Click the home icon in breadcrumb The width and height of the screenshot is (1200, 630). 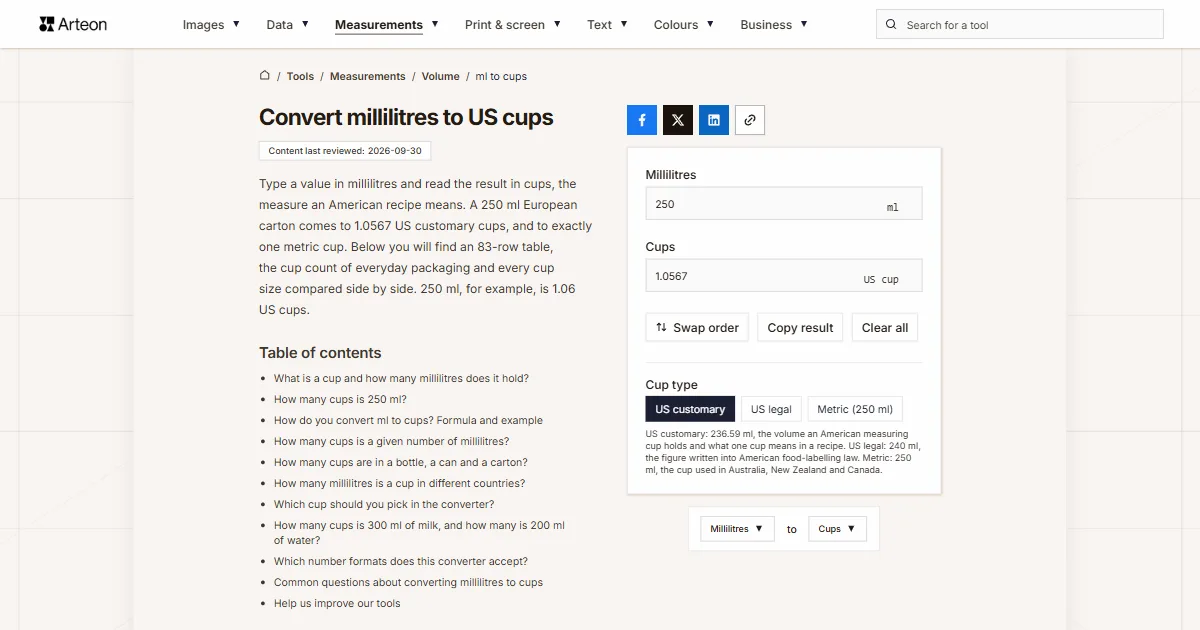265,75
